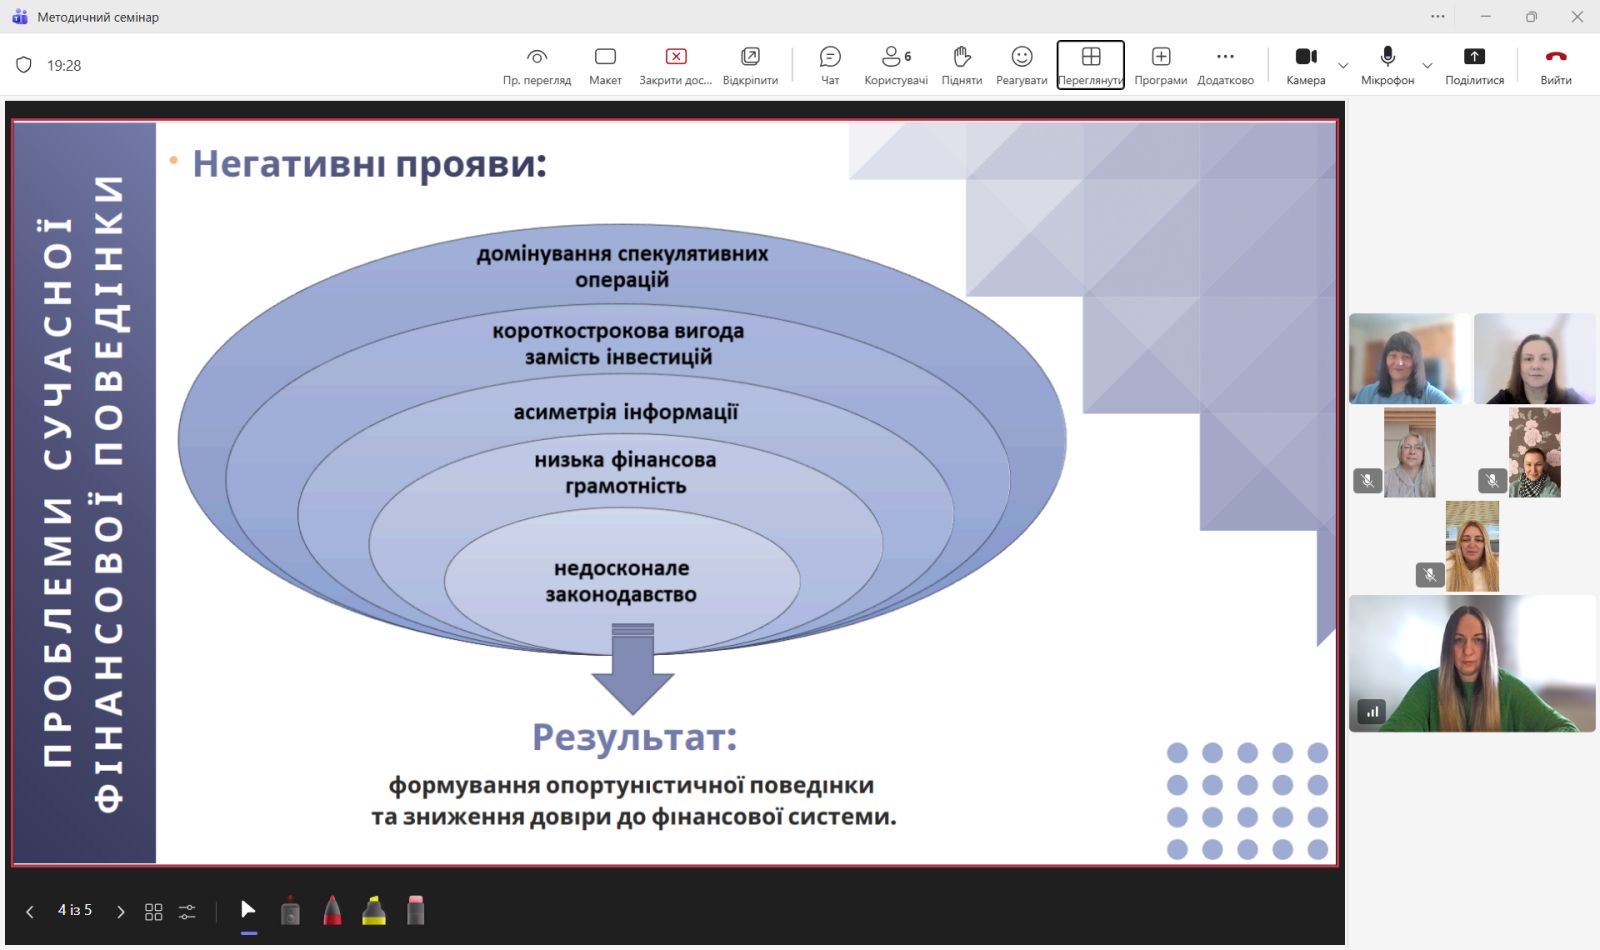This screenshot has width=1600, height=950.
Task: Show the participants list (Користувачі)
Action: tap(895, 65)
